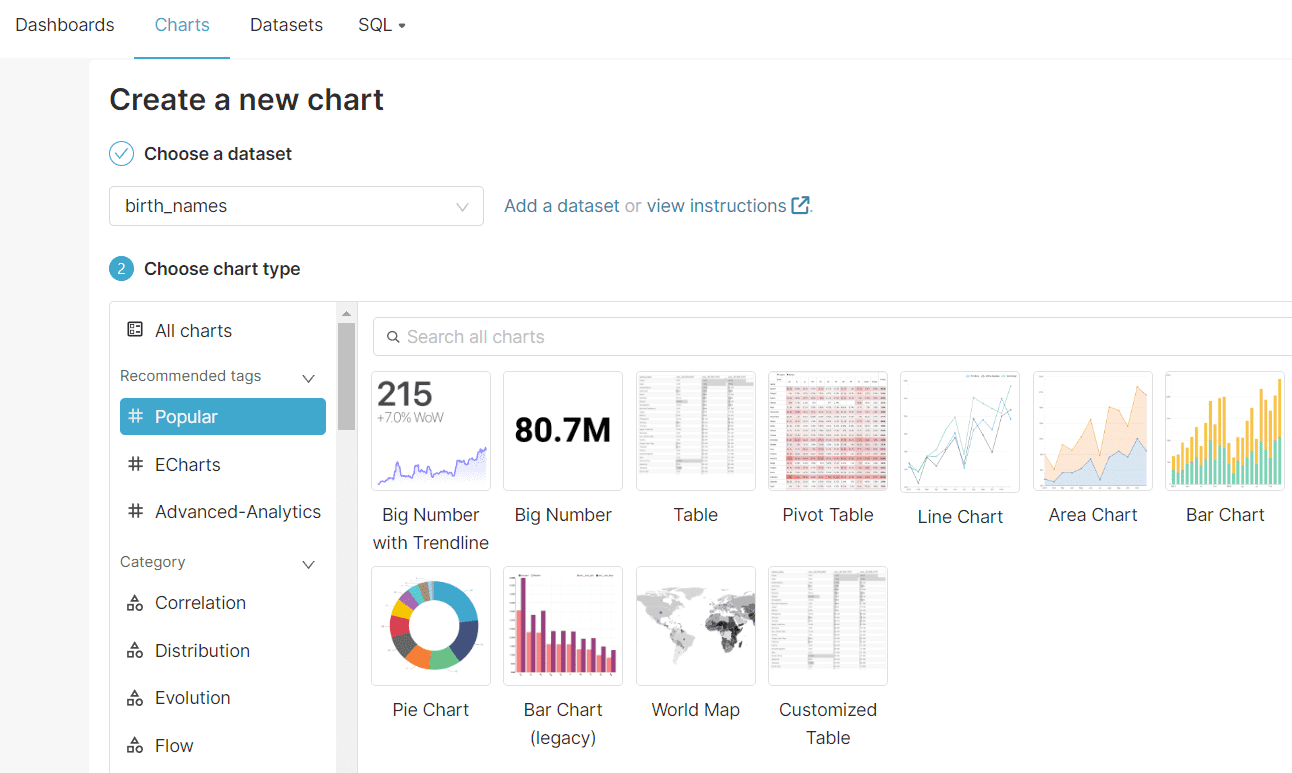
Task: Select the Line Chart type icon
Action: pyautogui.click(x=959, y=431)
